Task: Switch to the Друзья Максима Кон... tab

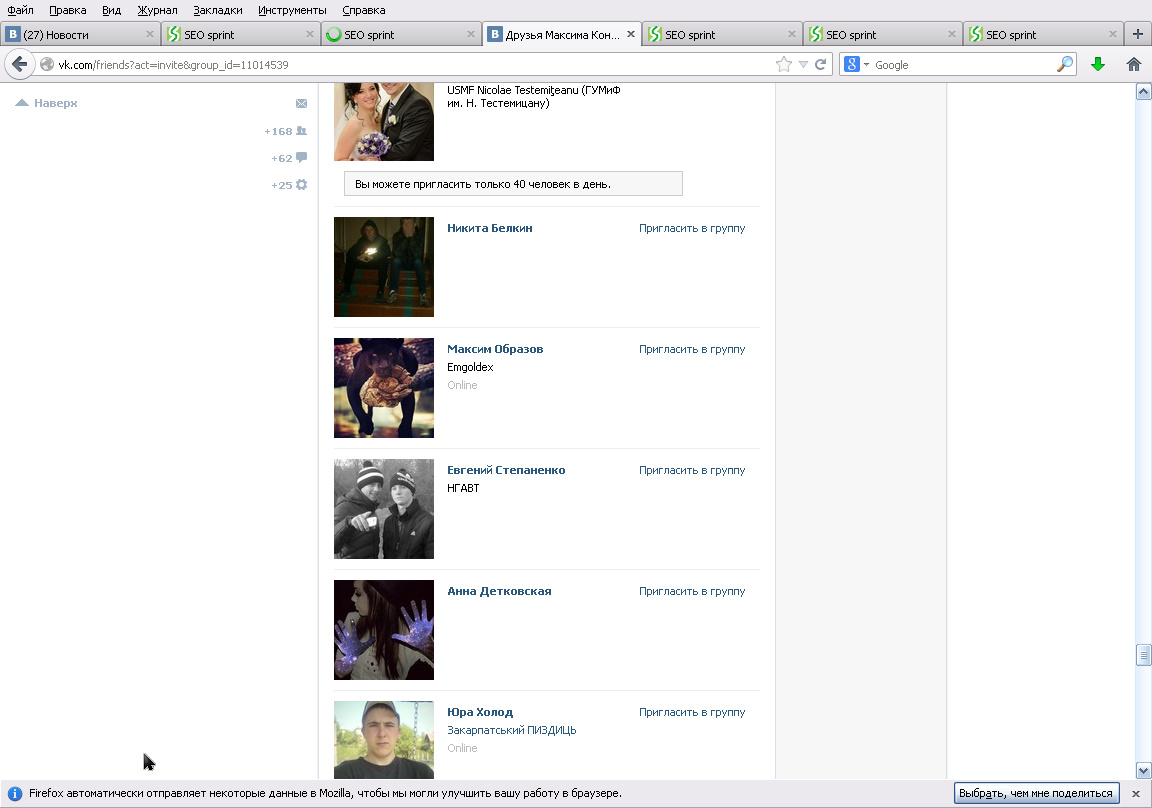Action: 562,35
